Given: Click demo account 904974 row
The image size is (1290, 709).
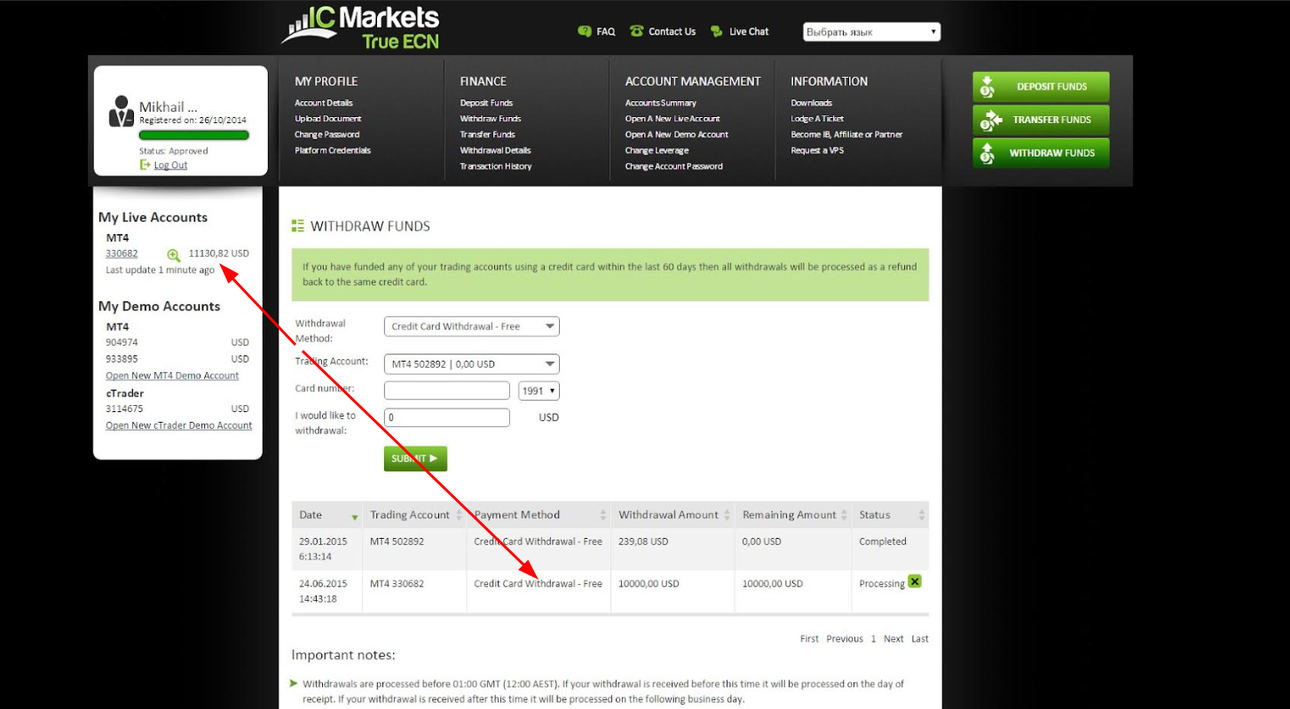Looking at the screenshot, I should [177, 343].
